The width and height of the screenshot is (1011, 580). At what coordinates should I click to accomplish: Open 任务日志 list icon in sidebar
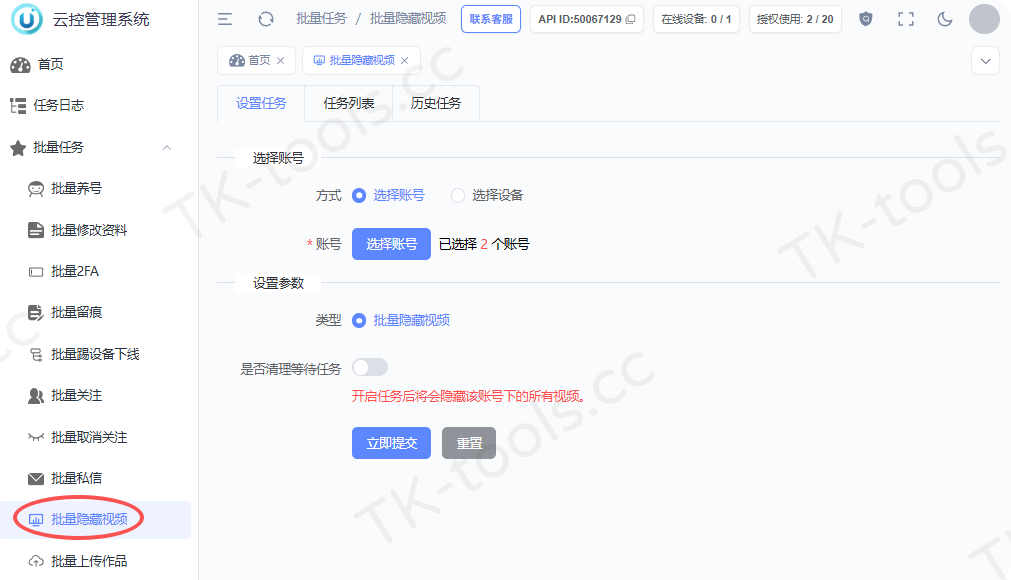tap(18, 105)
